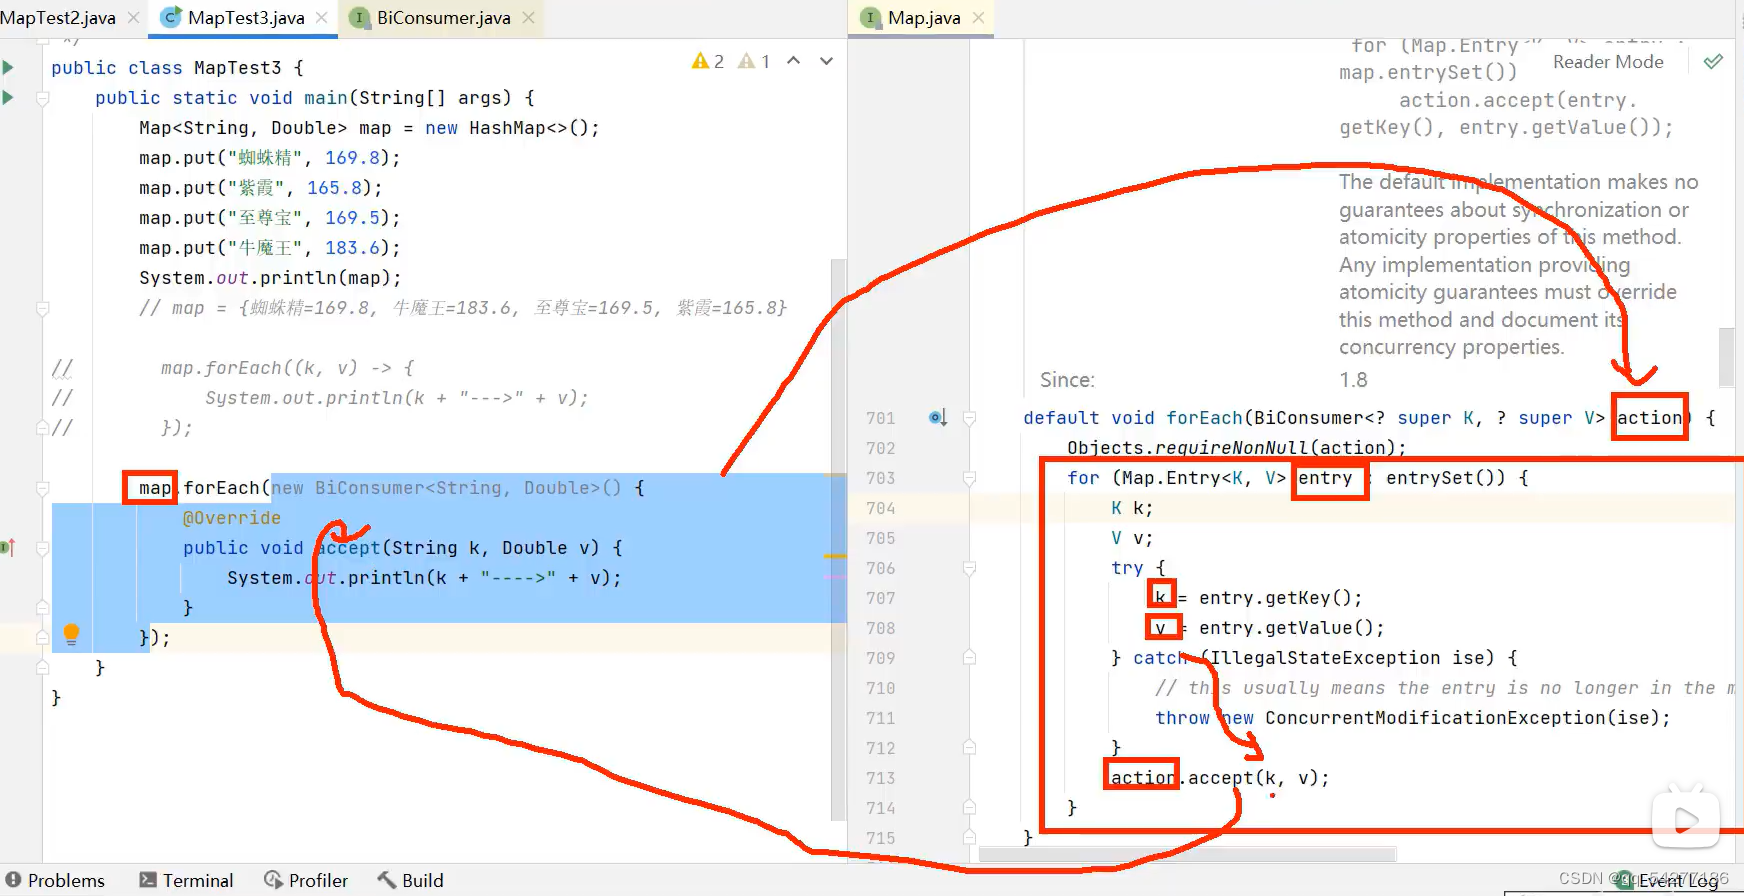This screenshot has height=896, width=1744.
Task: Go to next highlighted error arrow
Action: pos(826,61)
